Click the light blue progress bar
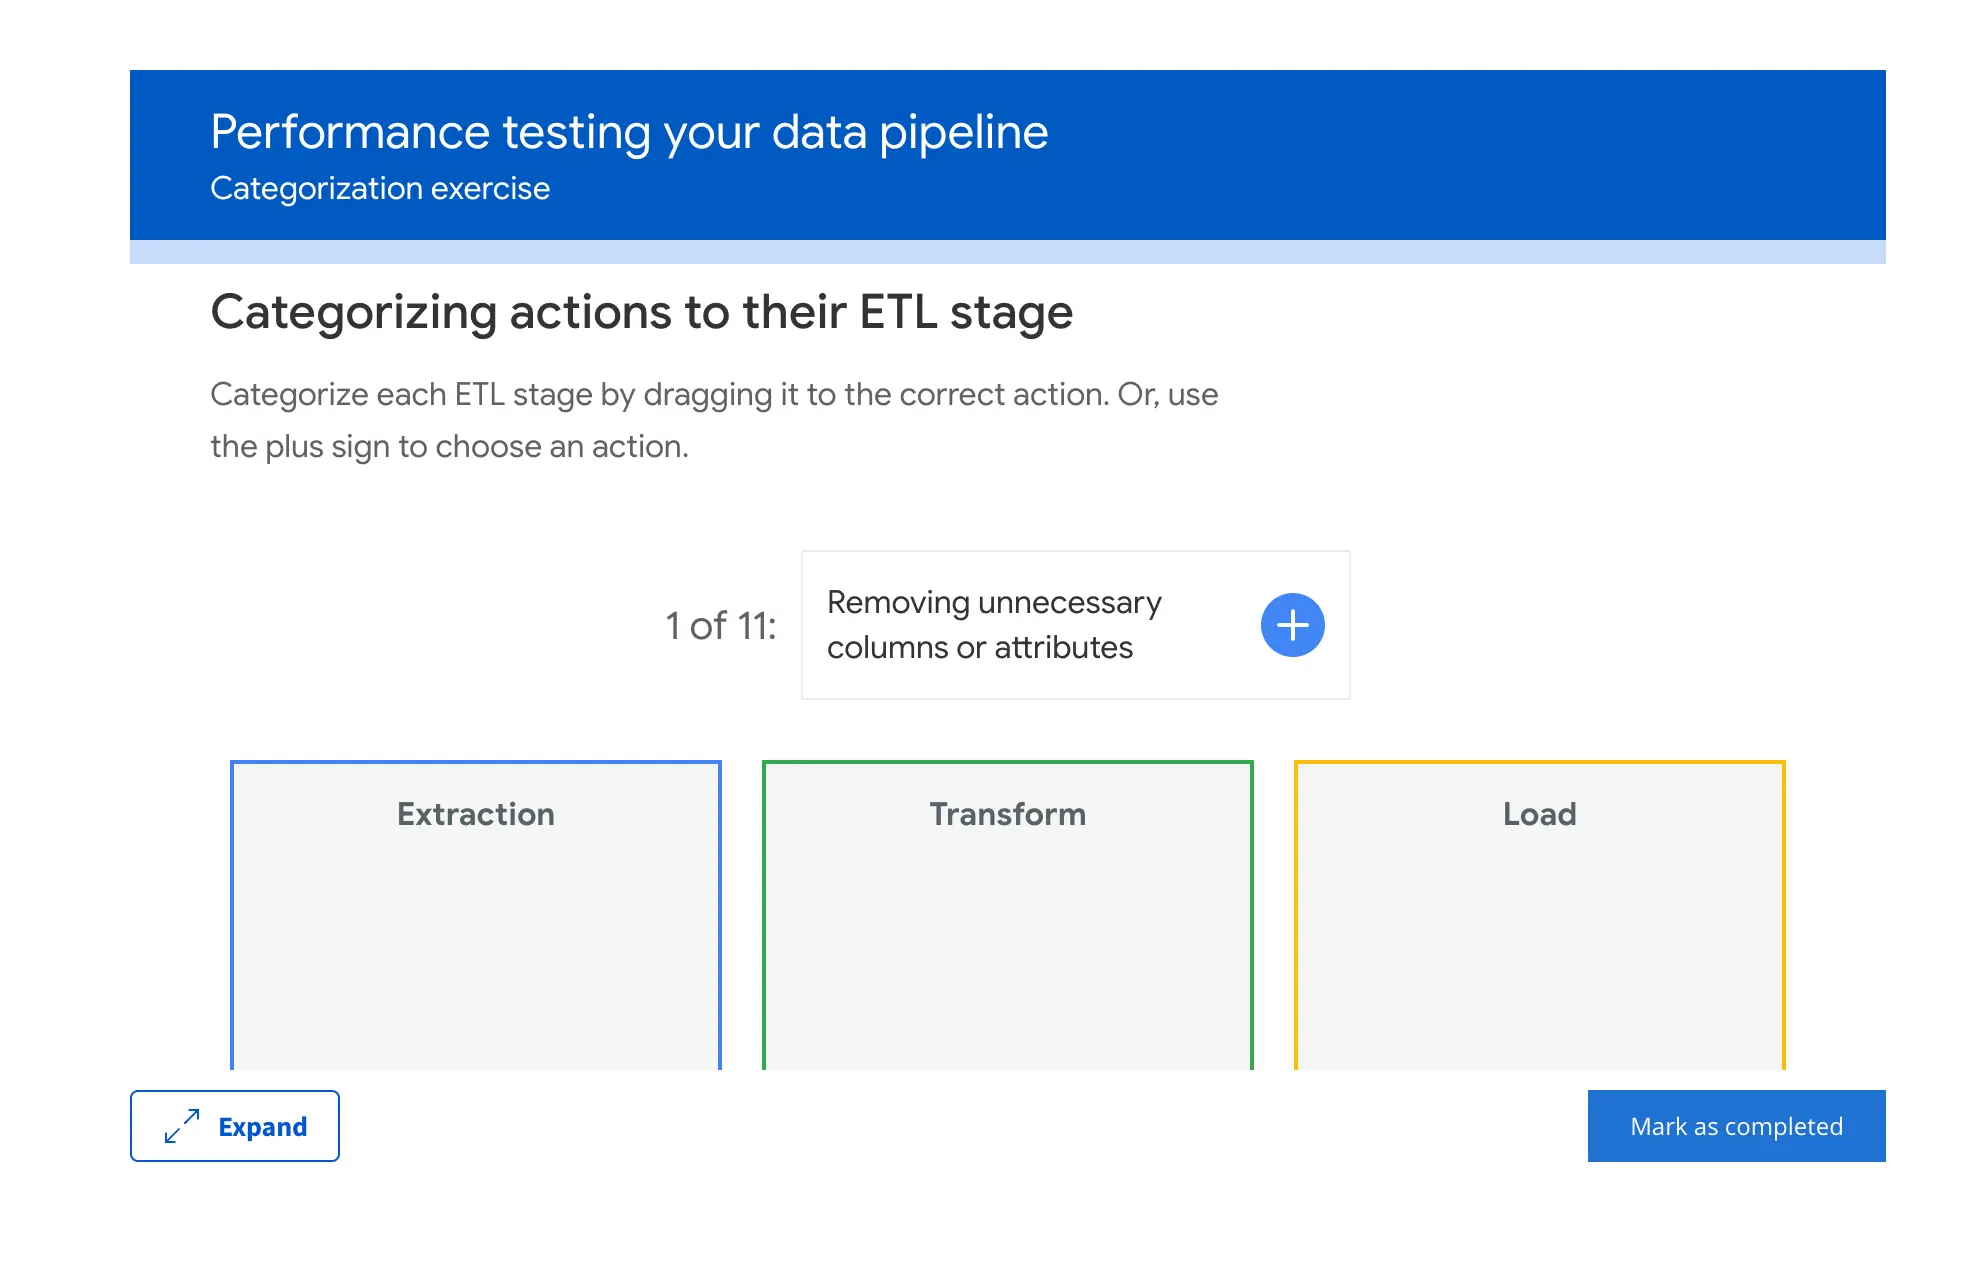1974x1284 pixels. [x=1007, y=252]
